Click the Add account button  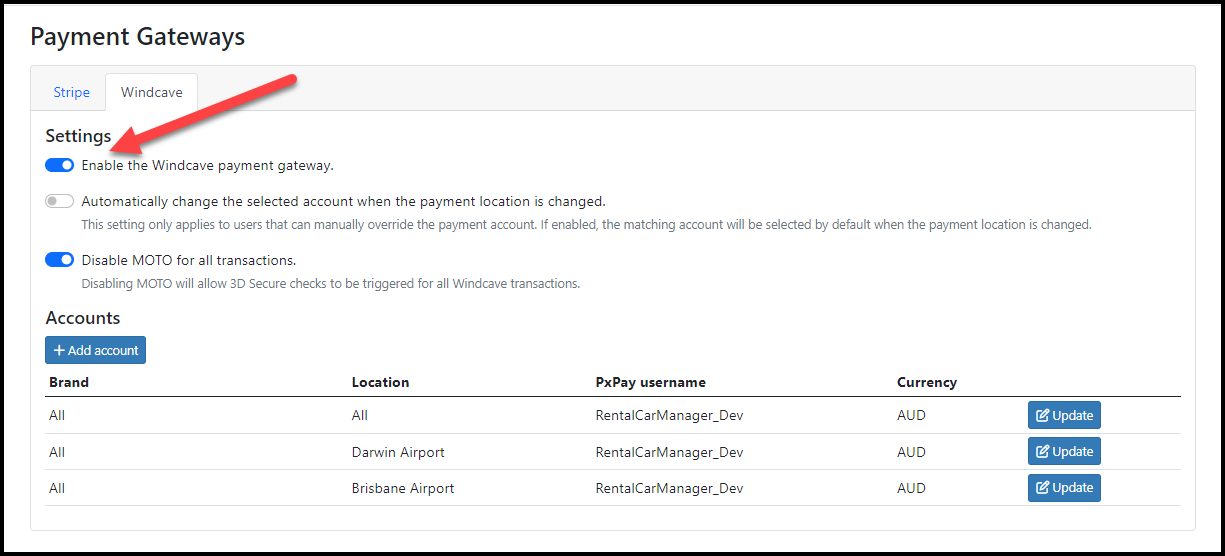pos(95,350)
